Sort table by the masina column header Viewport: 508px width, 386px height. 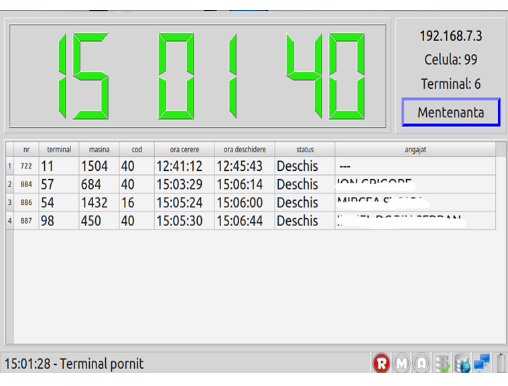tap(99, 149)
